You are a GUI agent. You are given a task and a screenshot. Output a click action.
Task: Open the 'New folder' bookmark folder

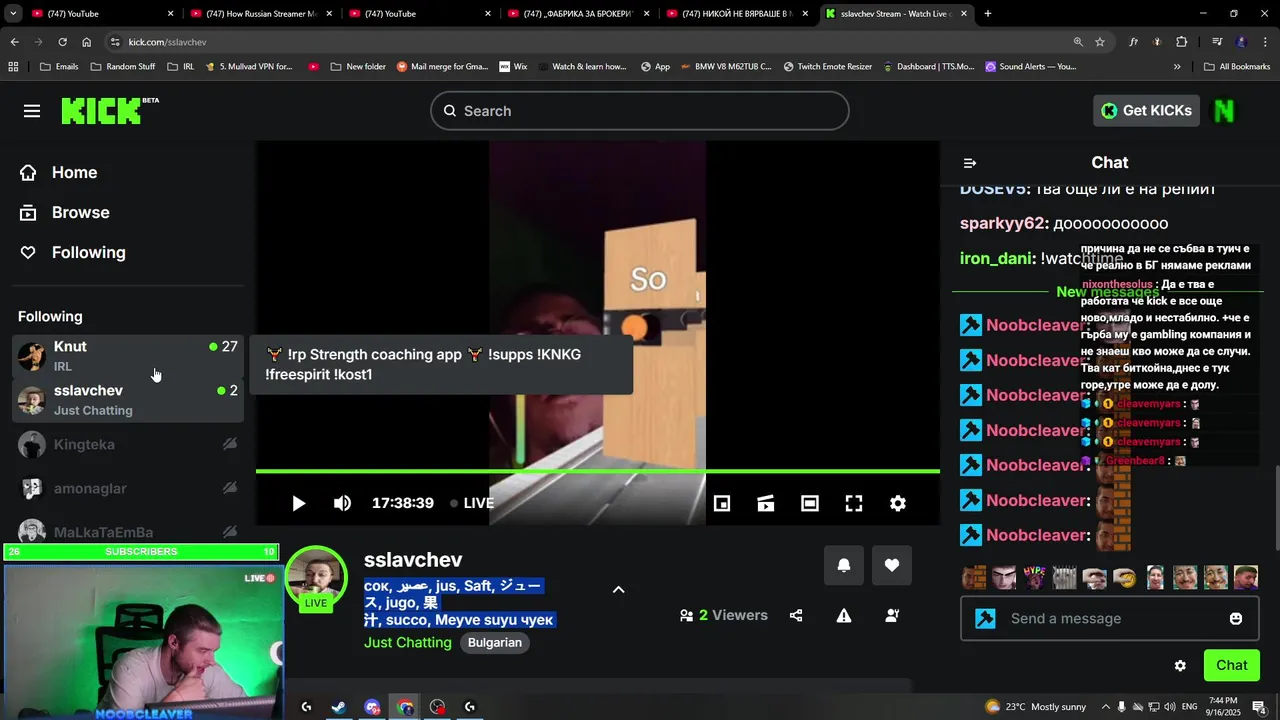(357, 67)
